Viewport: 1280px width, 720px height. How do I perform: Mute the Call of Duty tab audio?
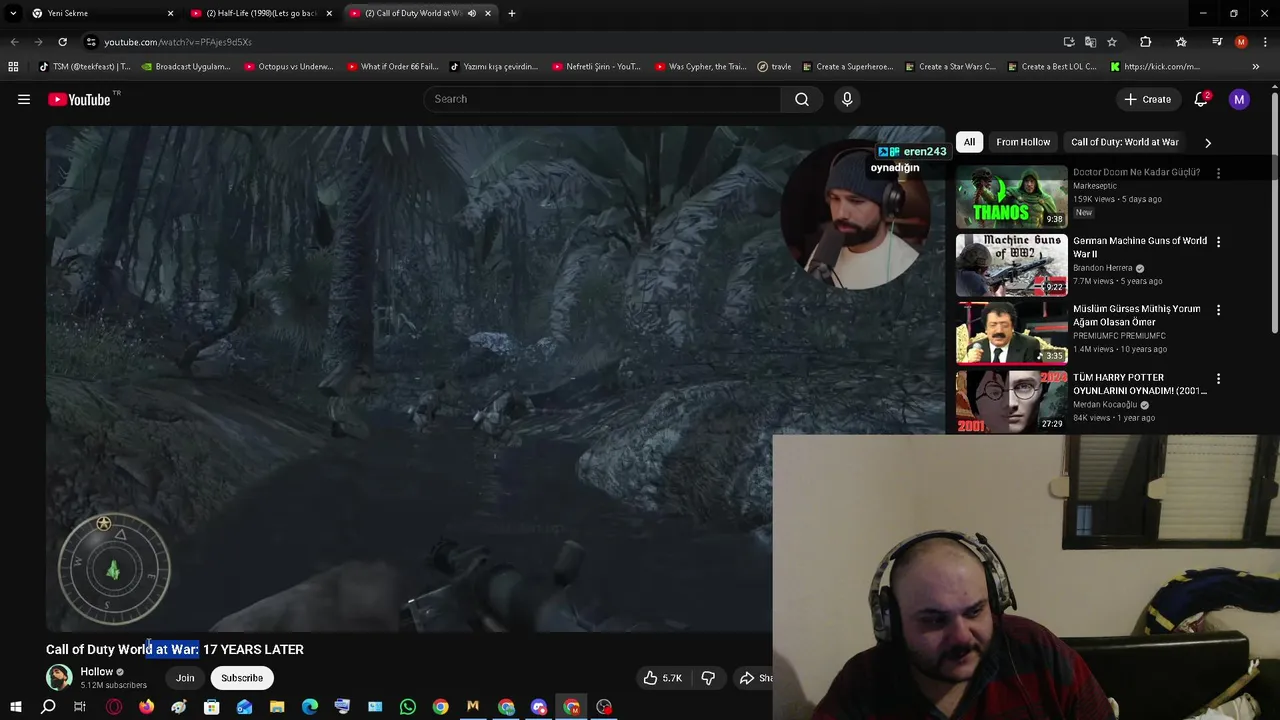pos(471,13)
